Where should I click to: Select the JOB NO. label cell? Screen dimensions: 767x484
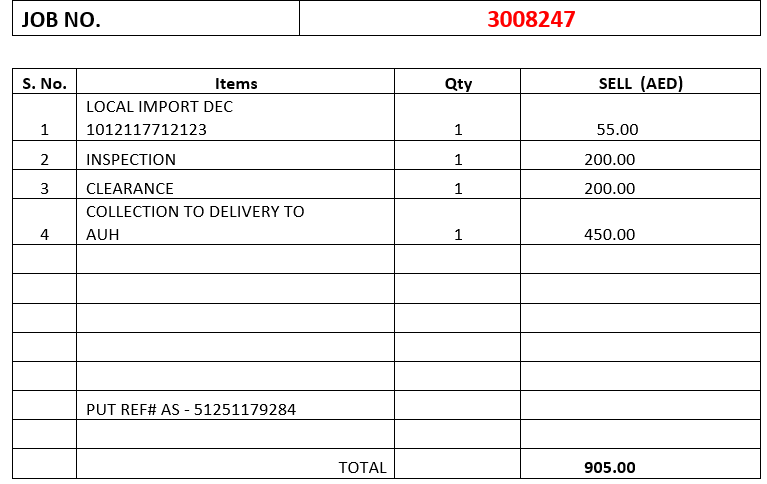pyautogui.click(x=155, y=19)
